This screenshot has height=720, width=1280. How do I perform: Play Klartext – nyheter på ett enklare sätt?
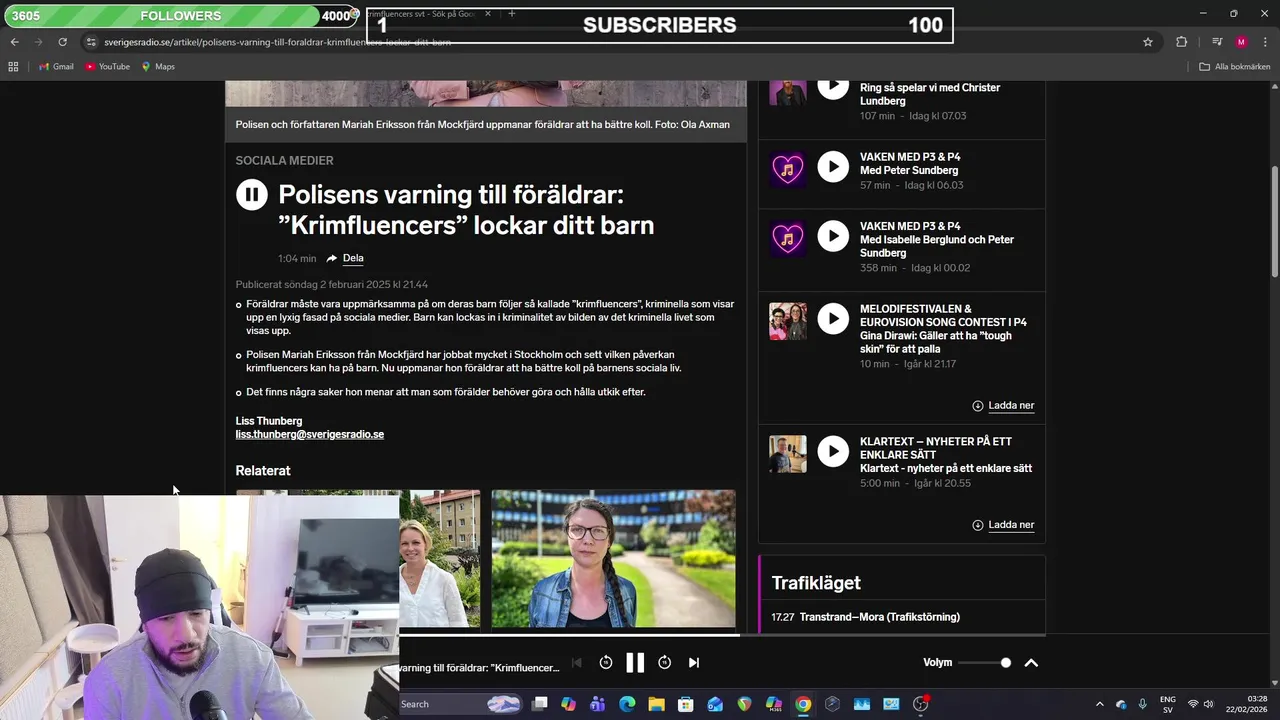coord(833,451)
